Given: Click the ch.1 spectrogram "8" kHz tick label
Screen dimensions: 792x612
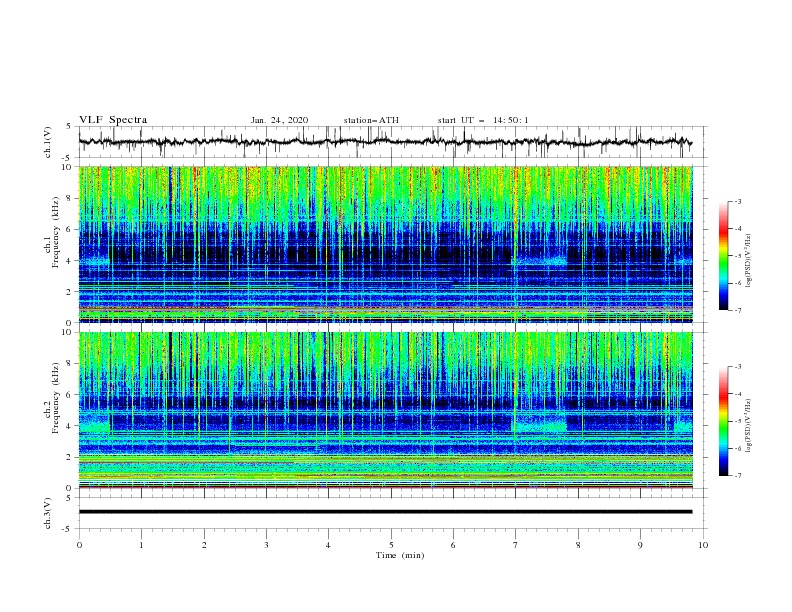Looking at the screenshot, I should tap(70, 198).
